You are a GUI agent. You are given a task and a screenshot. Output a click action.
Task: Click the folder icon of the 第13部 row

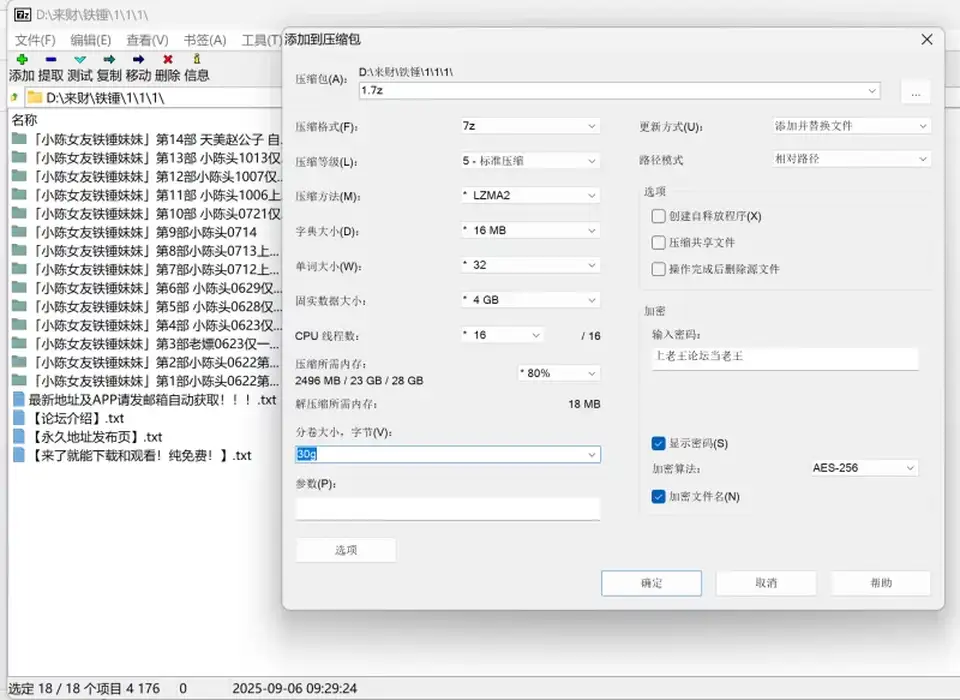19,157
